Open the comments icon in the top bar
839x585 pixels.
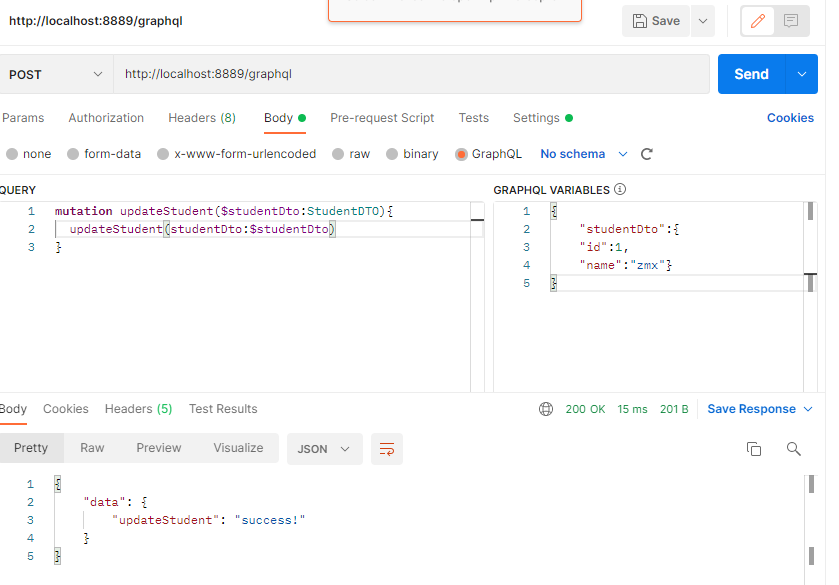click(791, 21)
